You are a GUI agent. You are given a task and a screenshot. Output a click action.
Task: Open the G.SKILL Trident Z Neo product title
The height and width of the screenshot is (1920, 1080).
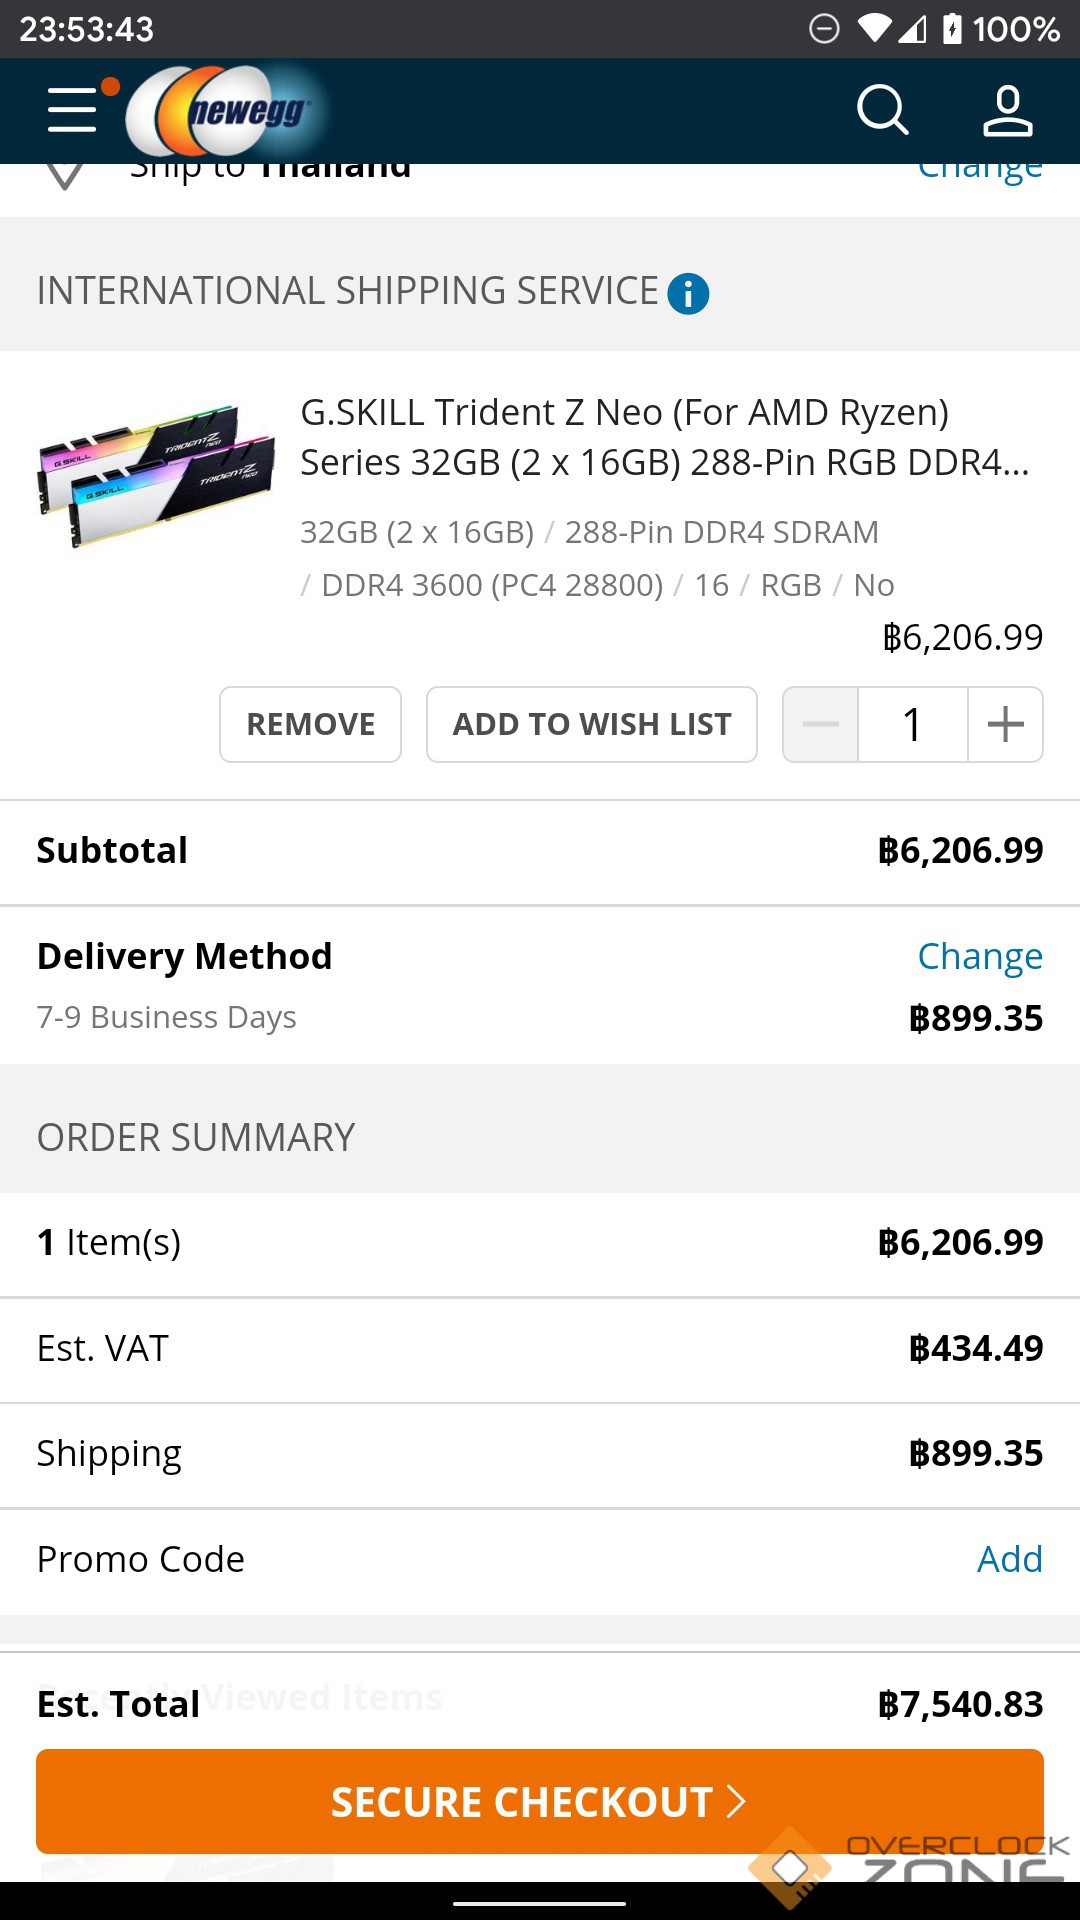[664, 437]
